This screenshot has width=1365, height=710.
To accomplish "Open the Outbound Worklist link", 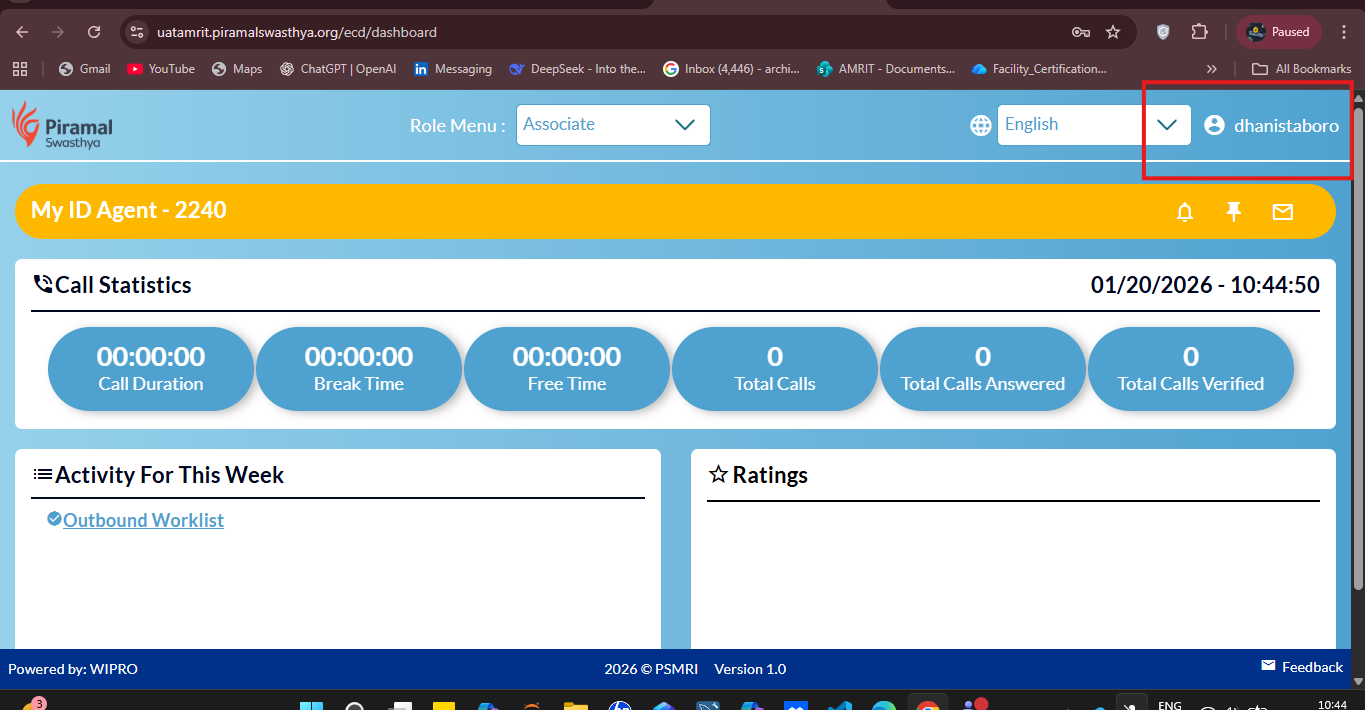I will tap(143, 520).
